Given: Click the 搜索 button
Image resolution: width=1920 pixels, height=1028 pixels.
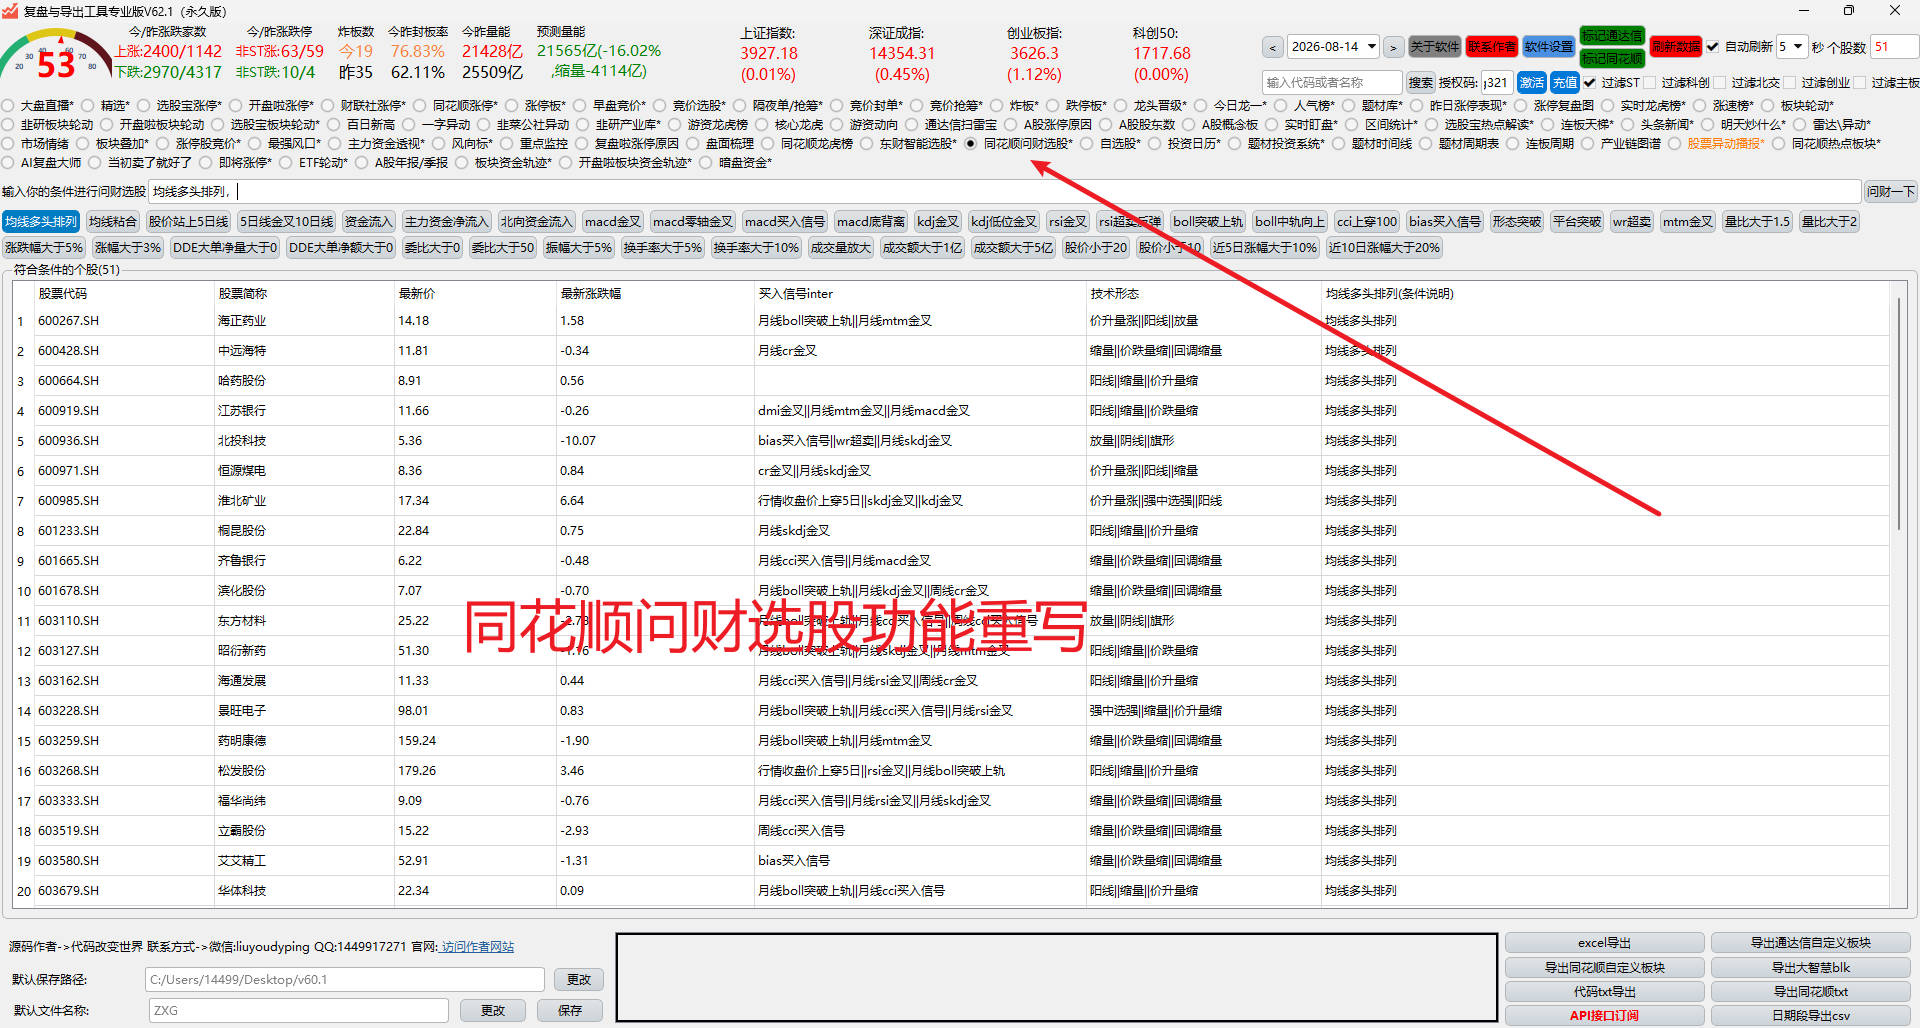Looking at the screenshot, I should pos(1420,83).
